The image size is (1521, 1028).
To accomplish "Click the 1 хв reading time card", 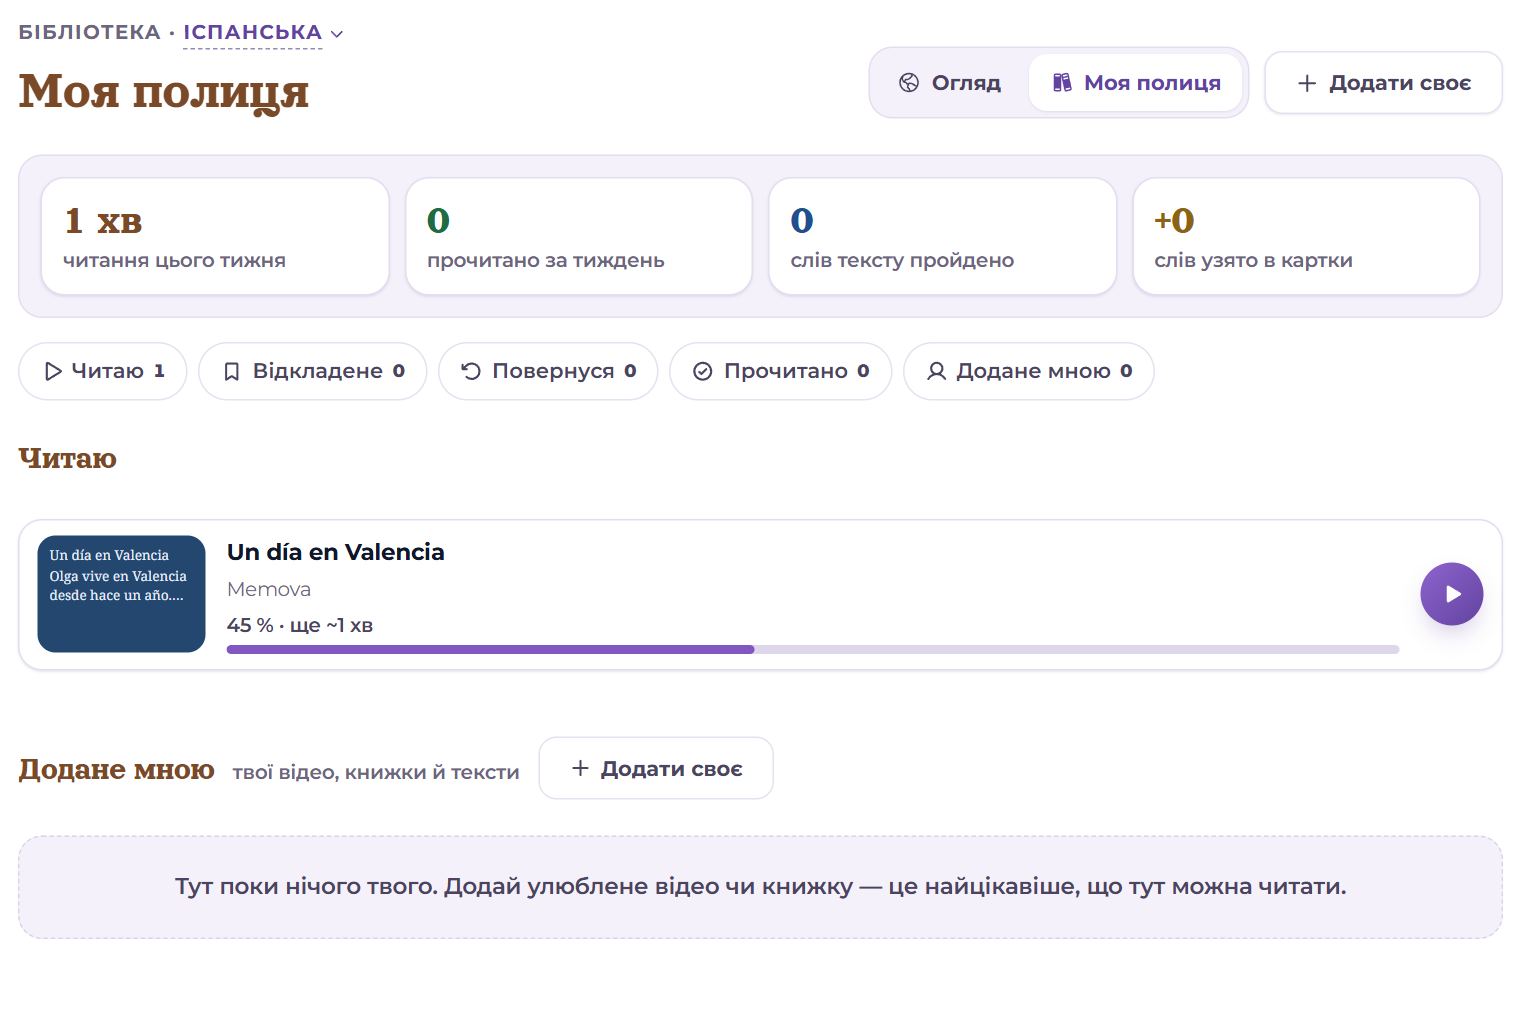I will pyautogui.click(x=215, y=237).
